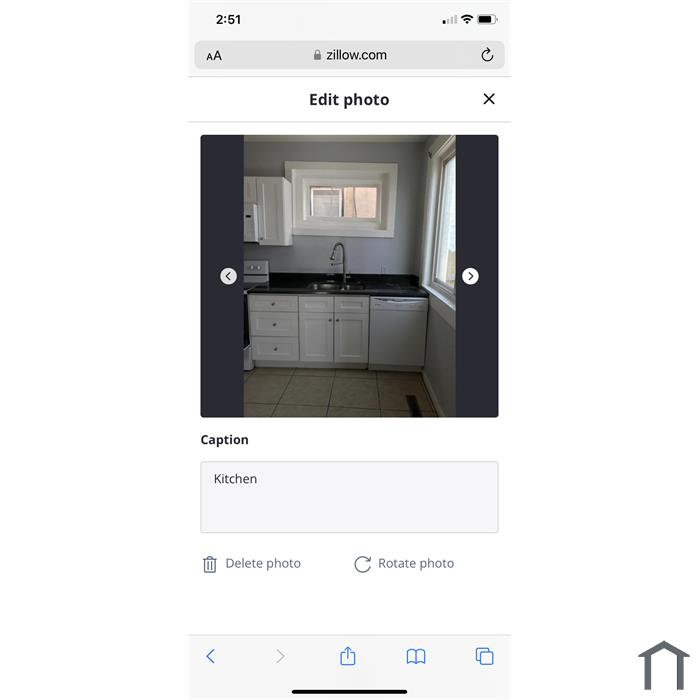The height and width of the screenshot is (700, 700).
Task: Click the trash can icon
Action: pyautogui.click(x=210, y=564)
